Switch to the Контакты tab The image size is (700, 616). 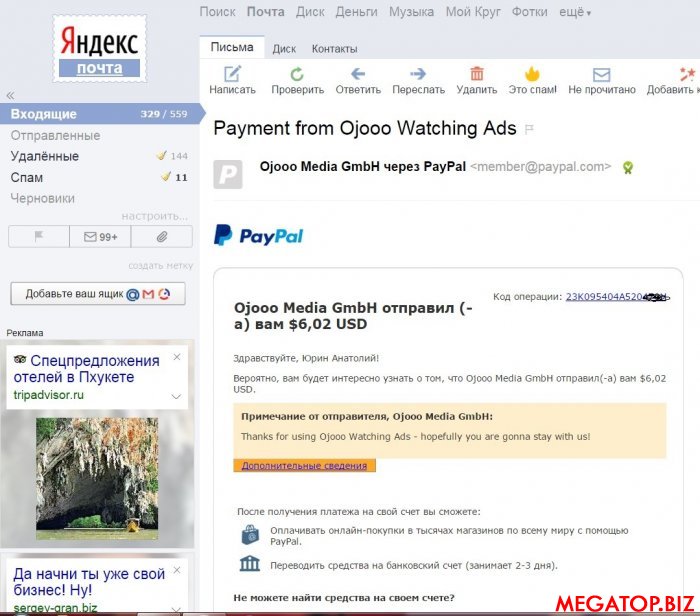(334, 49)
